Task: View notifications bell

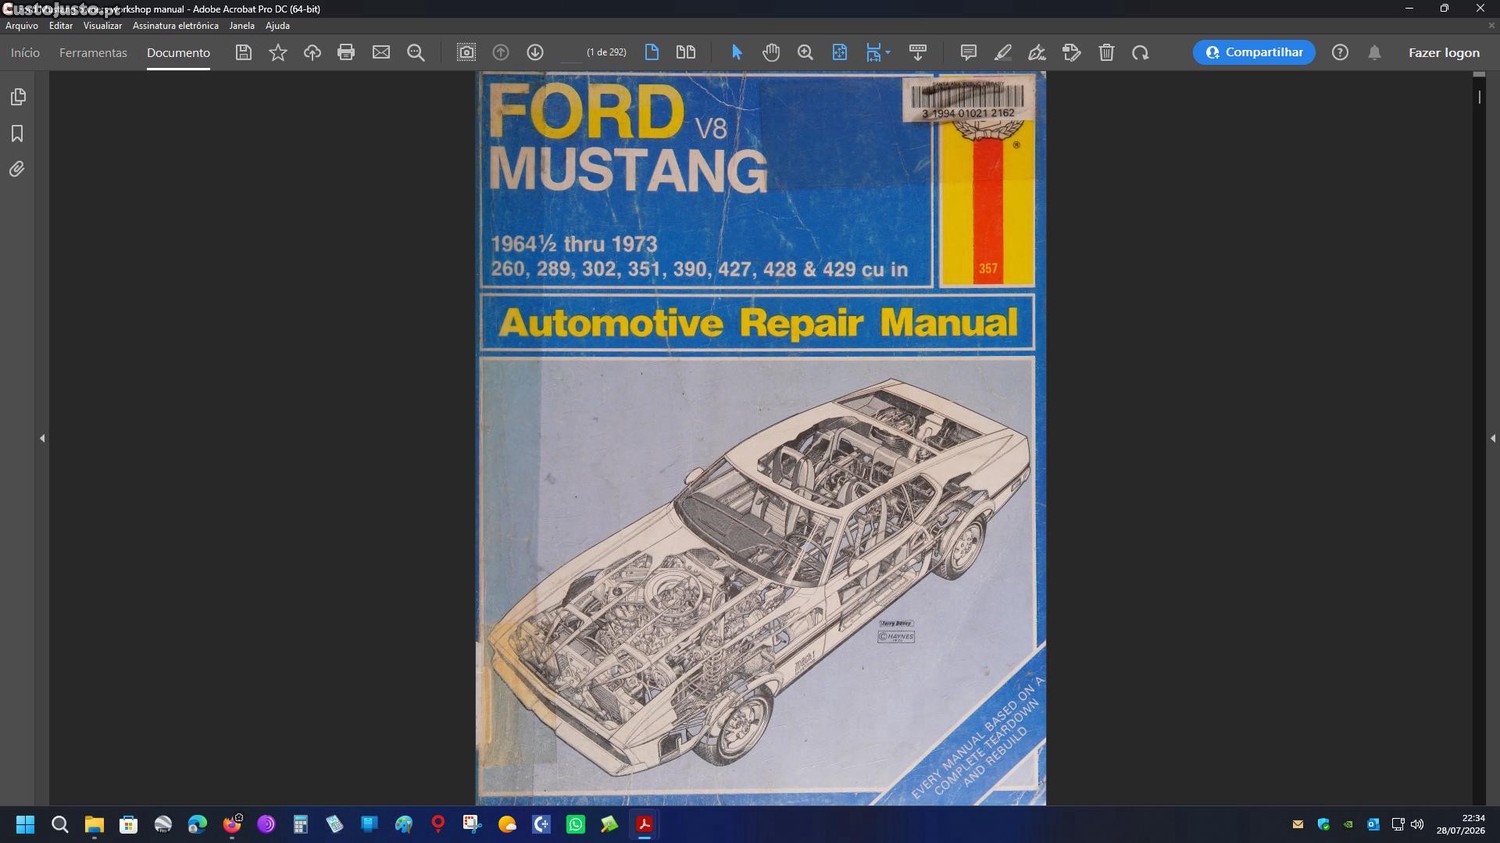Action: coord(1375,52)
